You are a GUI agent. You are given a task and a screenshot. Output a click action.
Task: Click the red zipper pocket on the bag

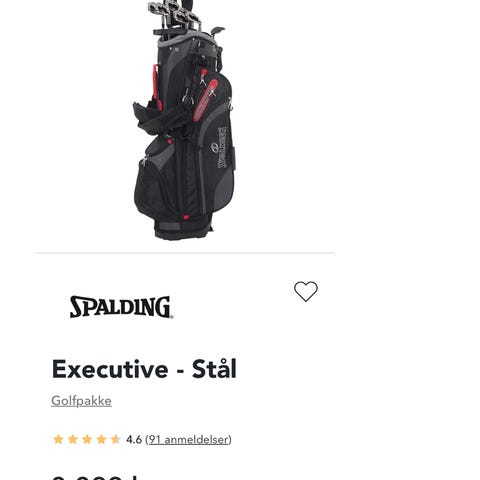pos(205,100)
